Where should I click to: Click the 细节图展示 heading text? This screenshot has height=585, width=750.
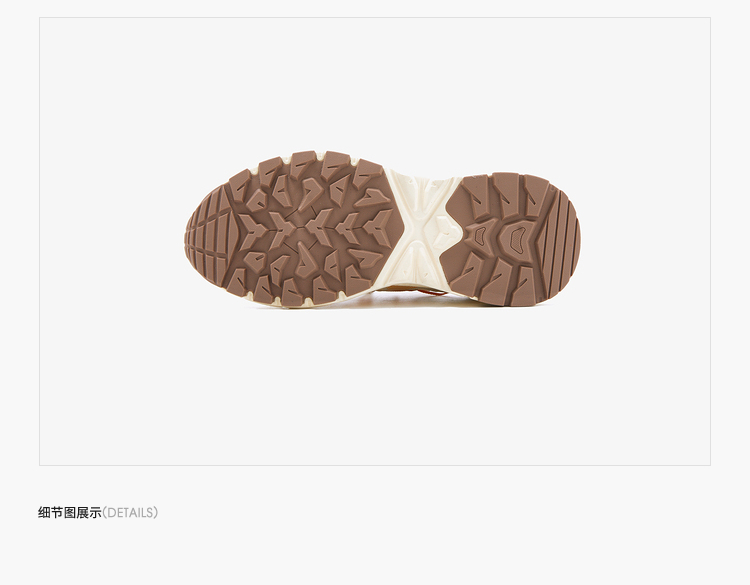coord(70,513)
